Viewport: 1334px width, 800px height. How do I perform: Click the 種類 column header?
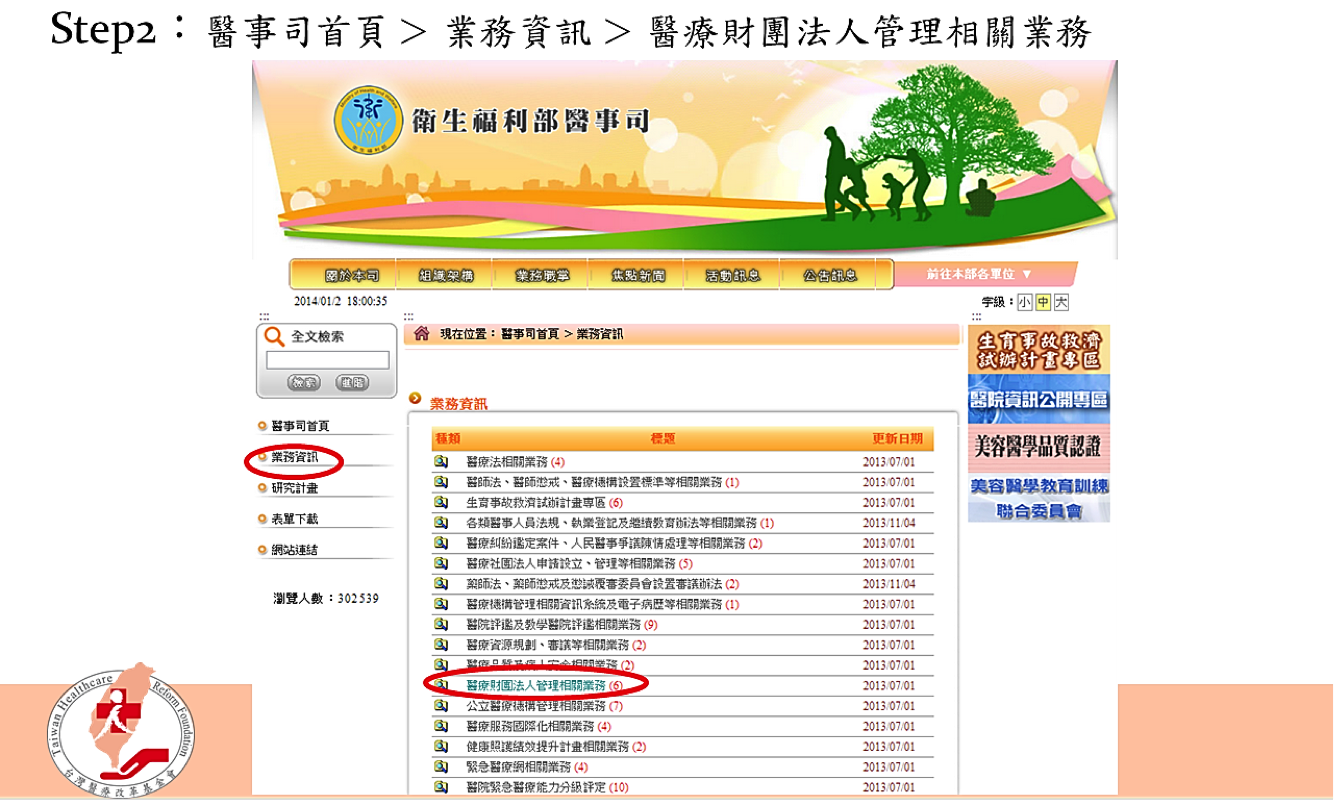[x=448, y=439]
